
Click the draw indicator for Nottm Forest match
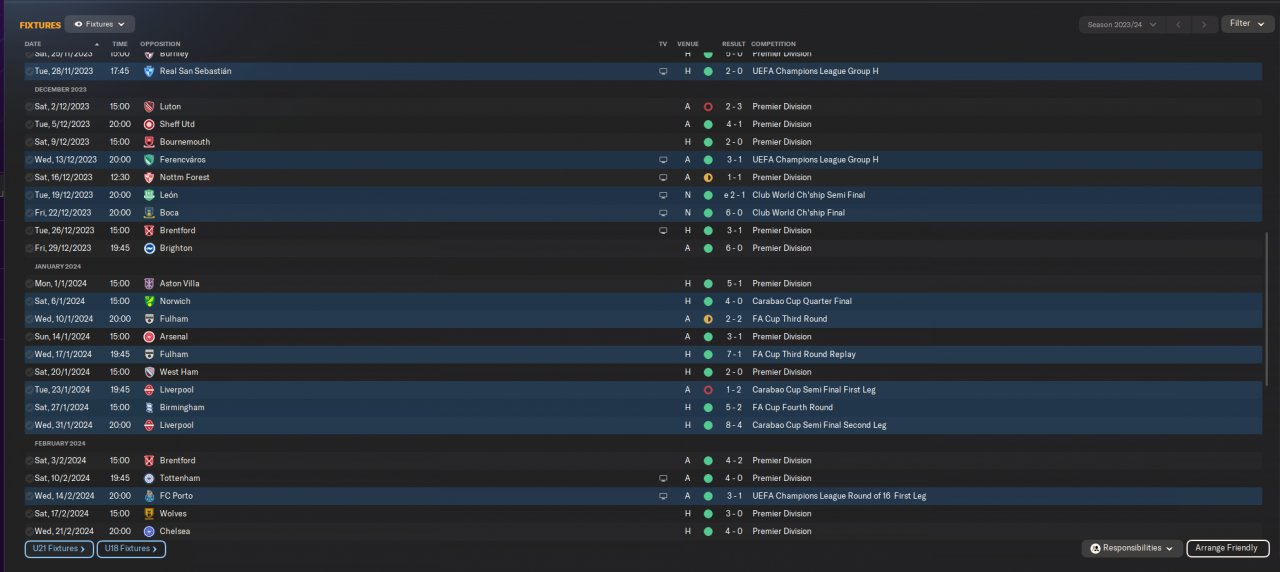pyautogui.click(x=708, y=178)
